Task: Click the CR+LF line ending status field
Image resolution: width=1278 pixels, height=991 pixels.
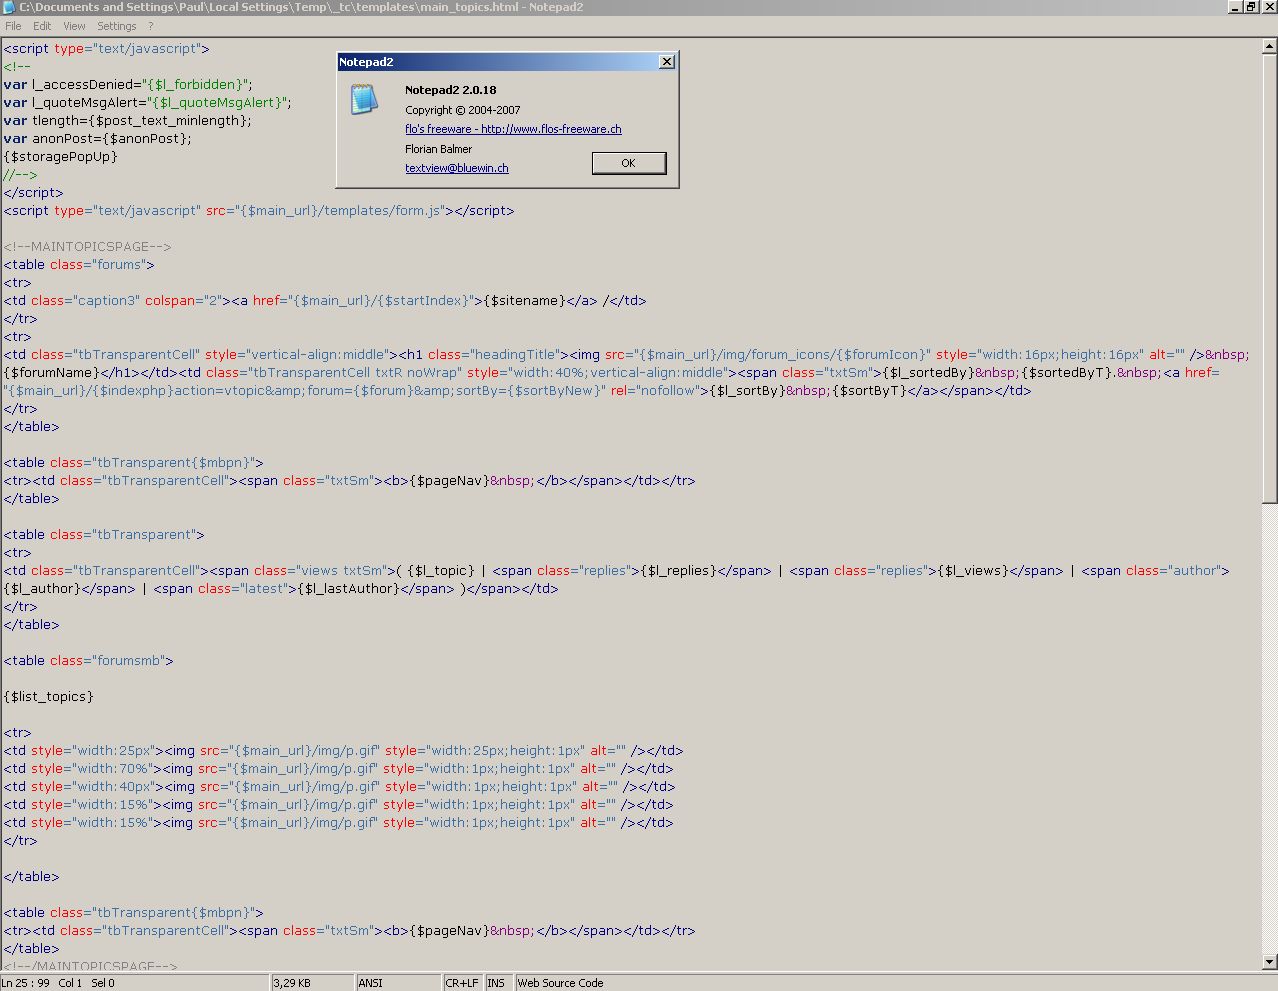Action: point(463,983)
